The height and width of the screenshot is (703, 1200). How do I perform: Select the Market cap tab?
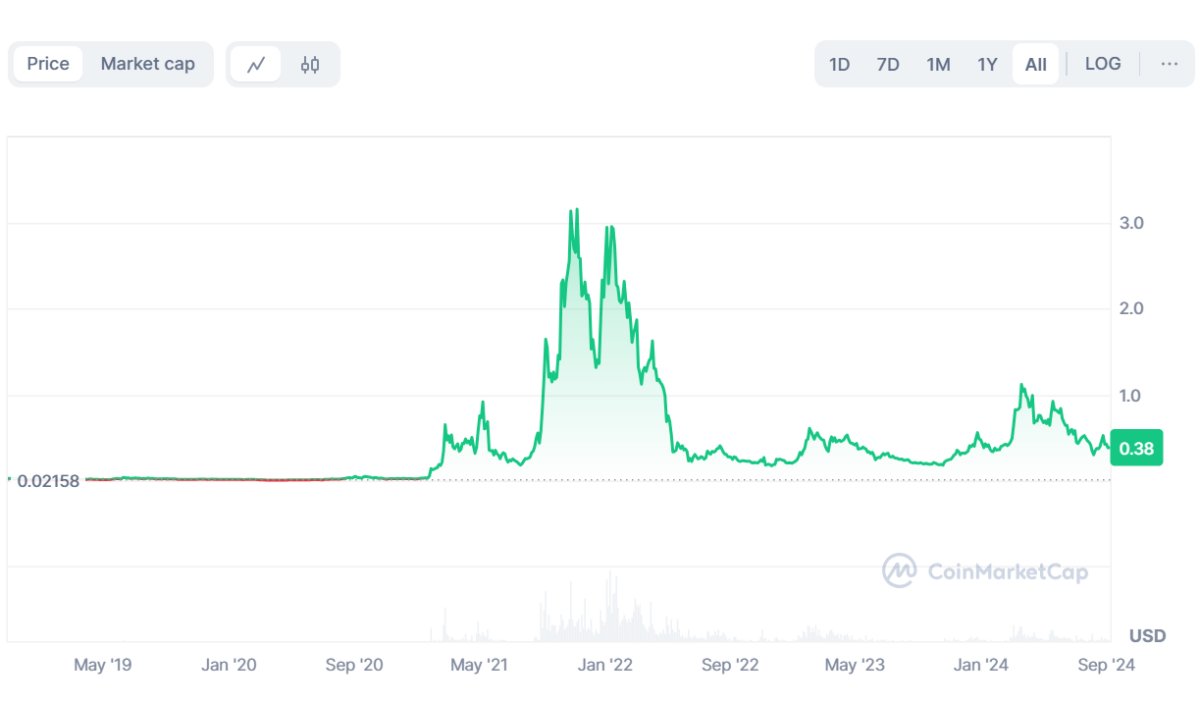point(148,64)
